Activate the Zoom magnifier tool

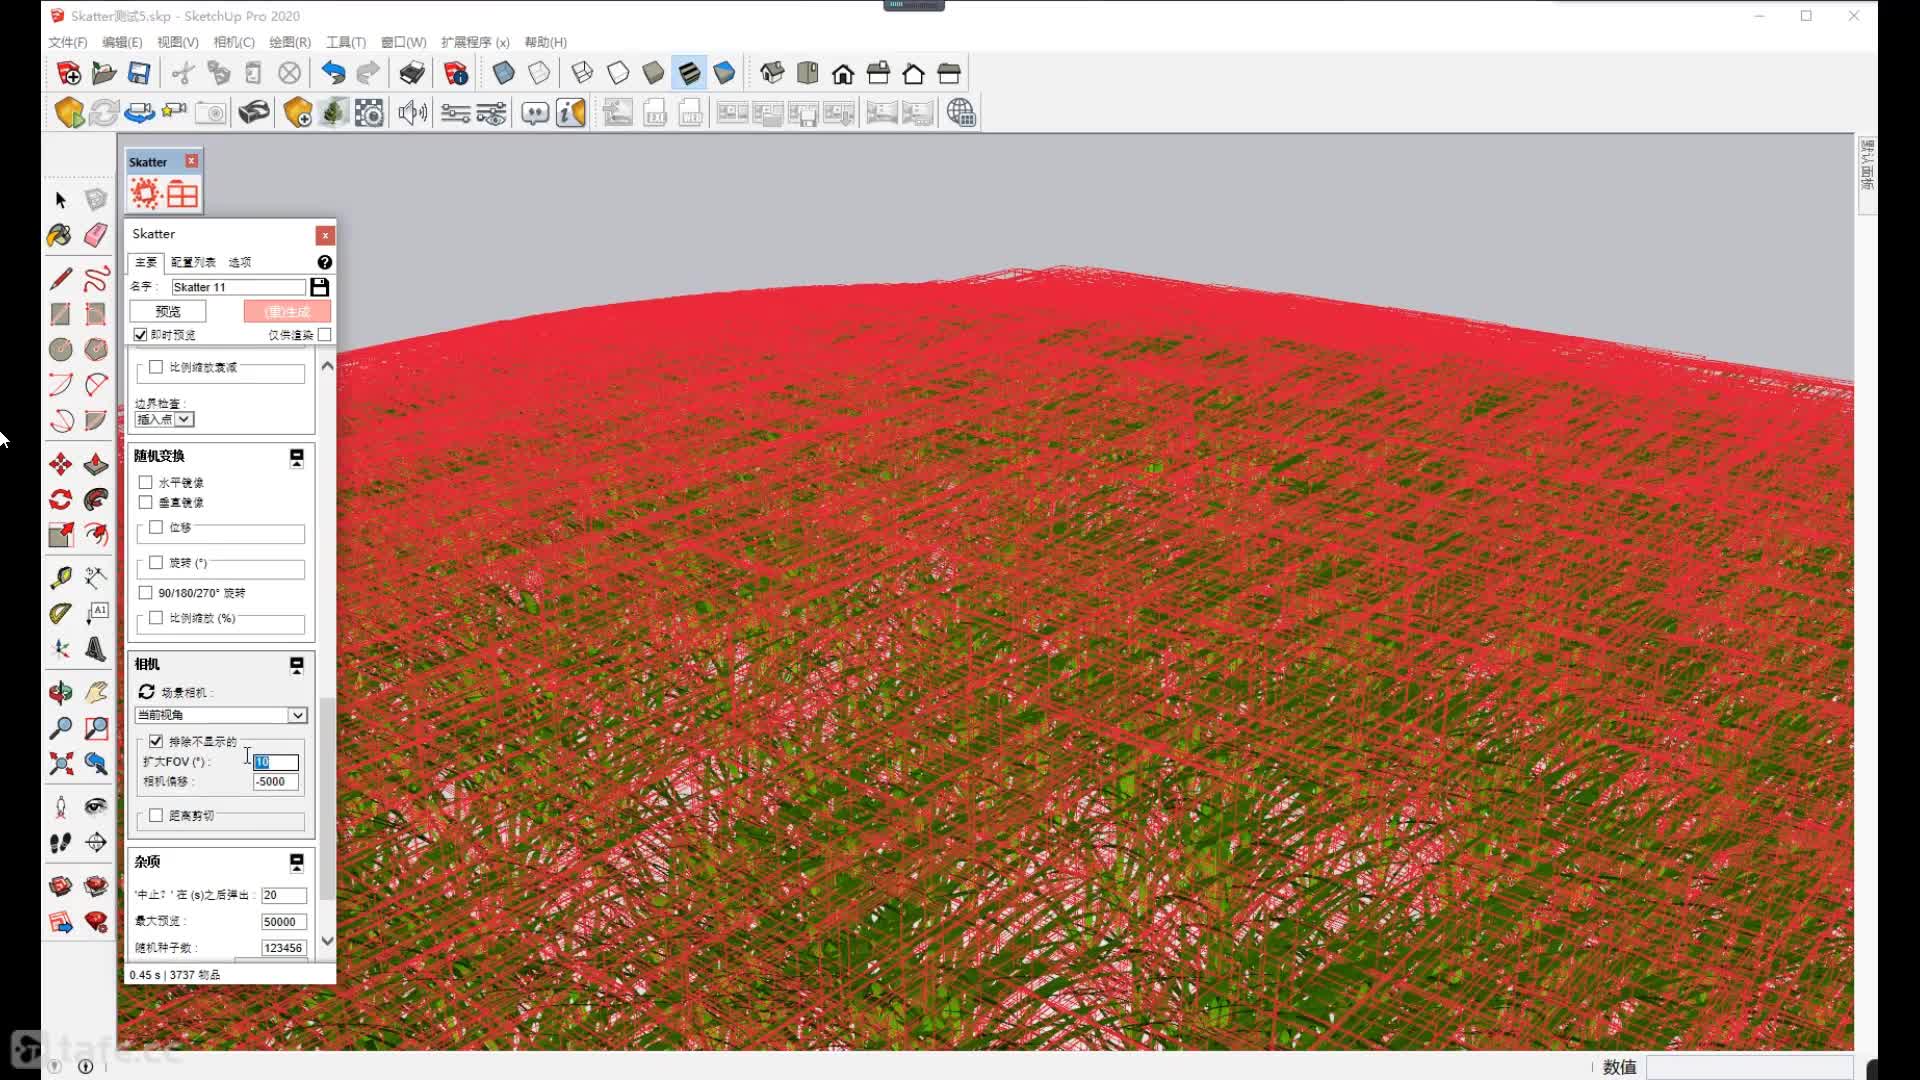(60, 728)
